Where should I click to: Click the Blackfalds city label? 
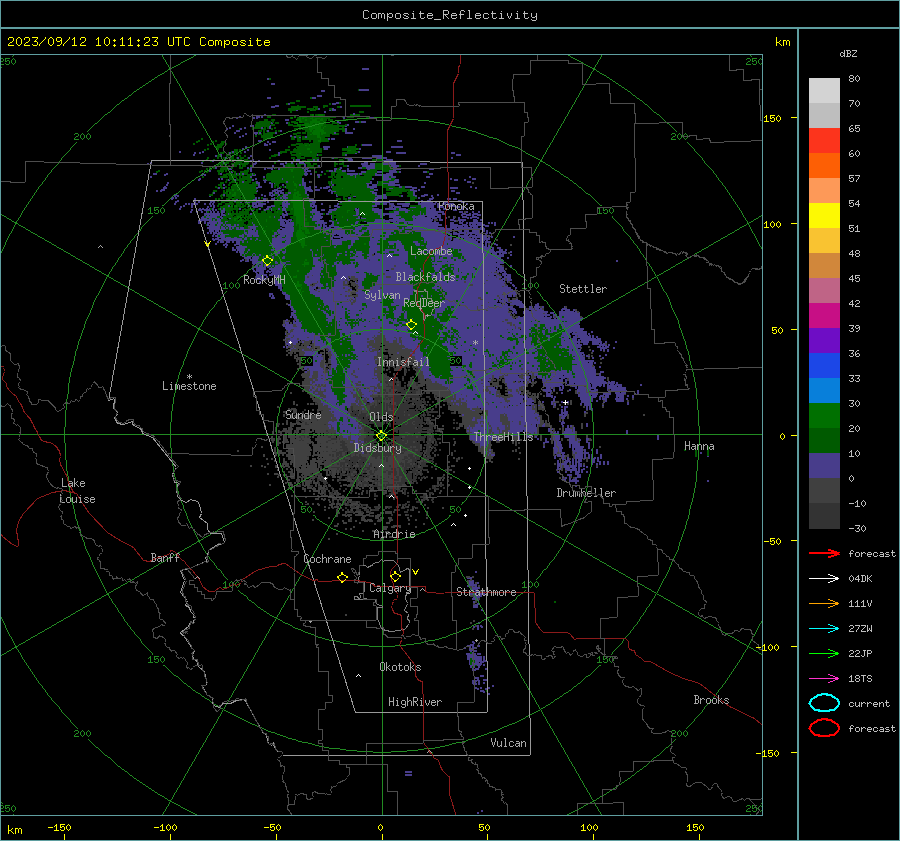pyautogui.click(x=425, y=277)
